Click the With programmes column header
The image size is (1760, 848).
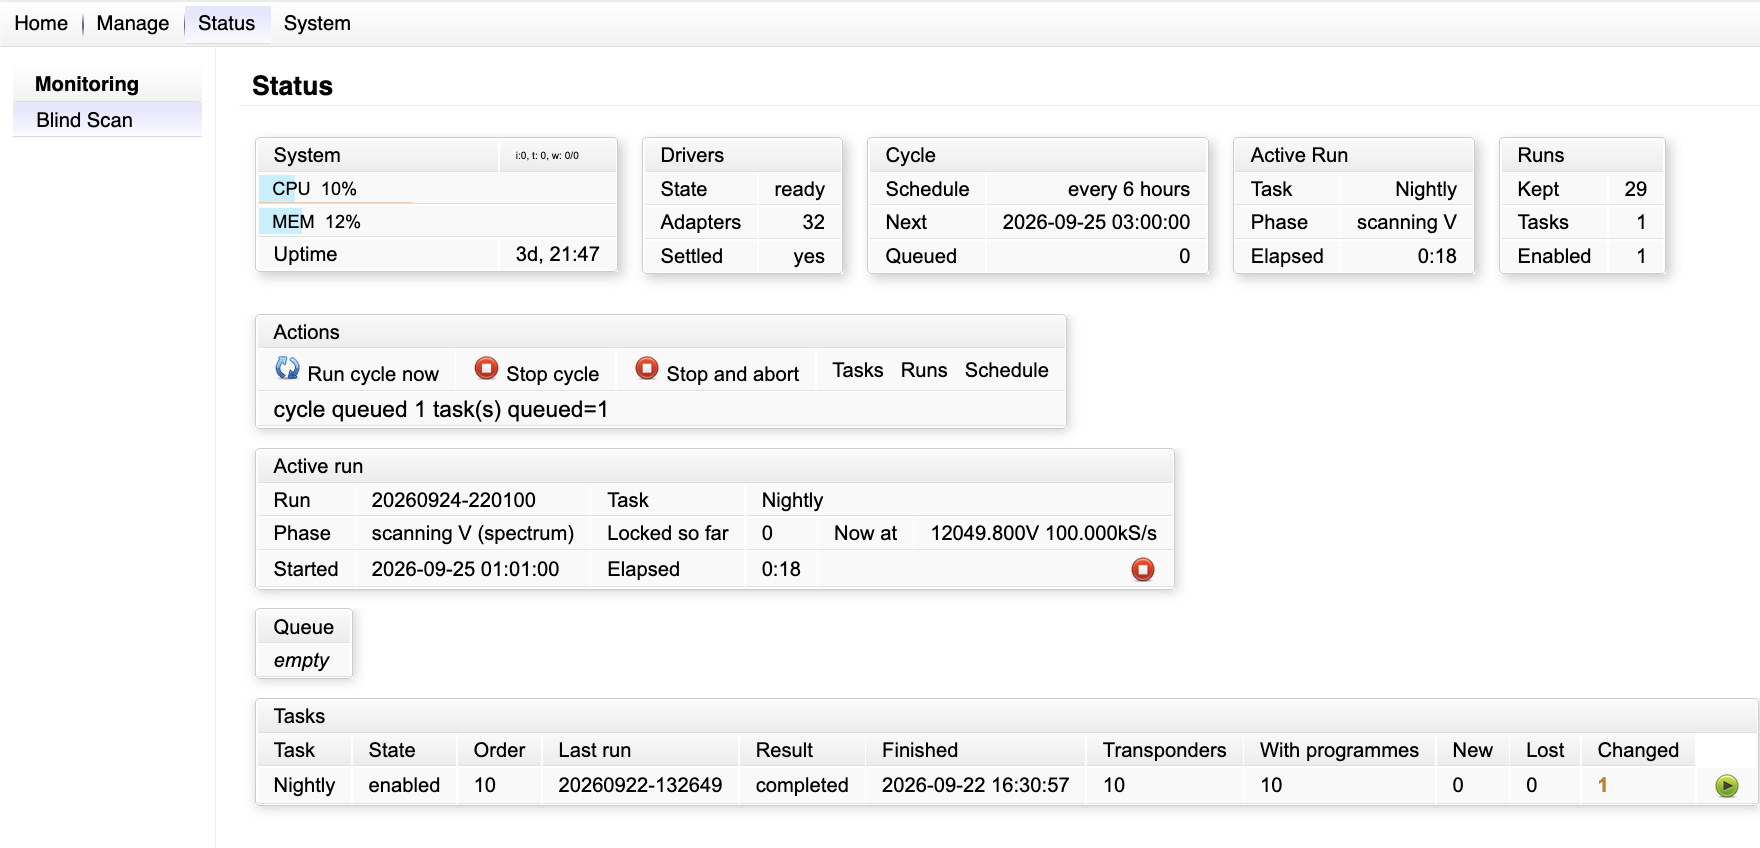click(1339, 750)
